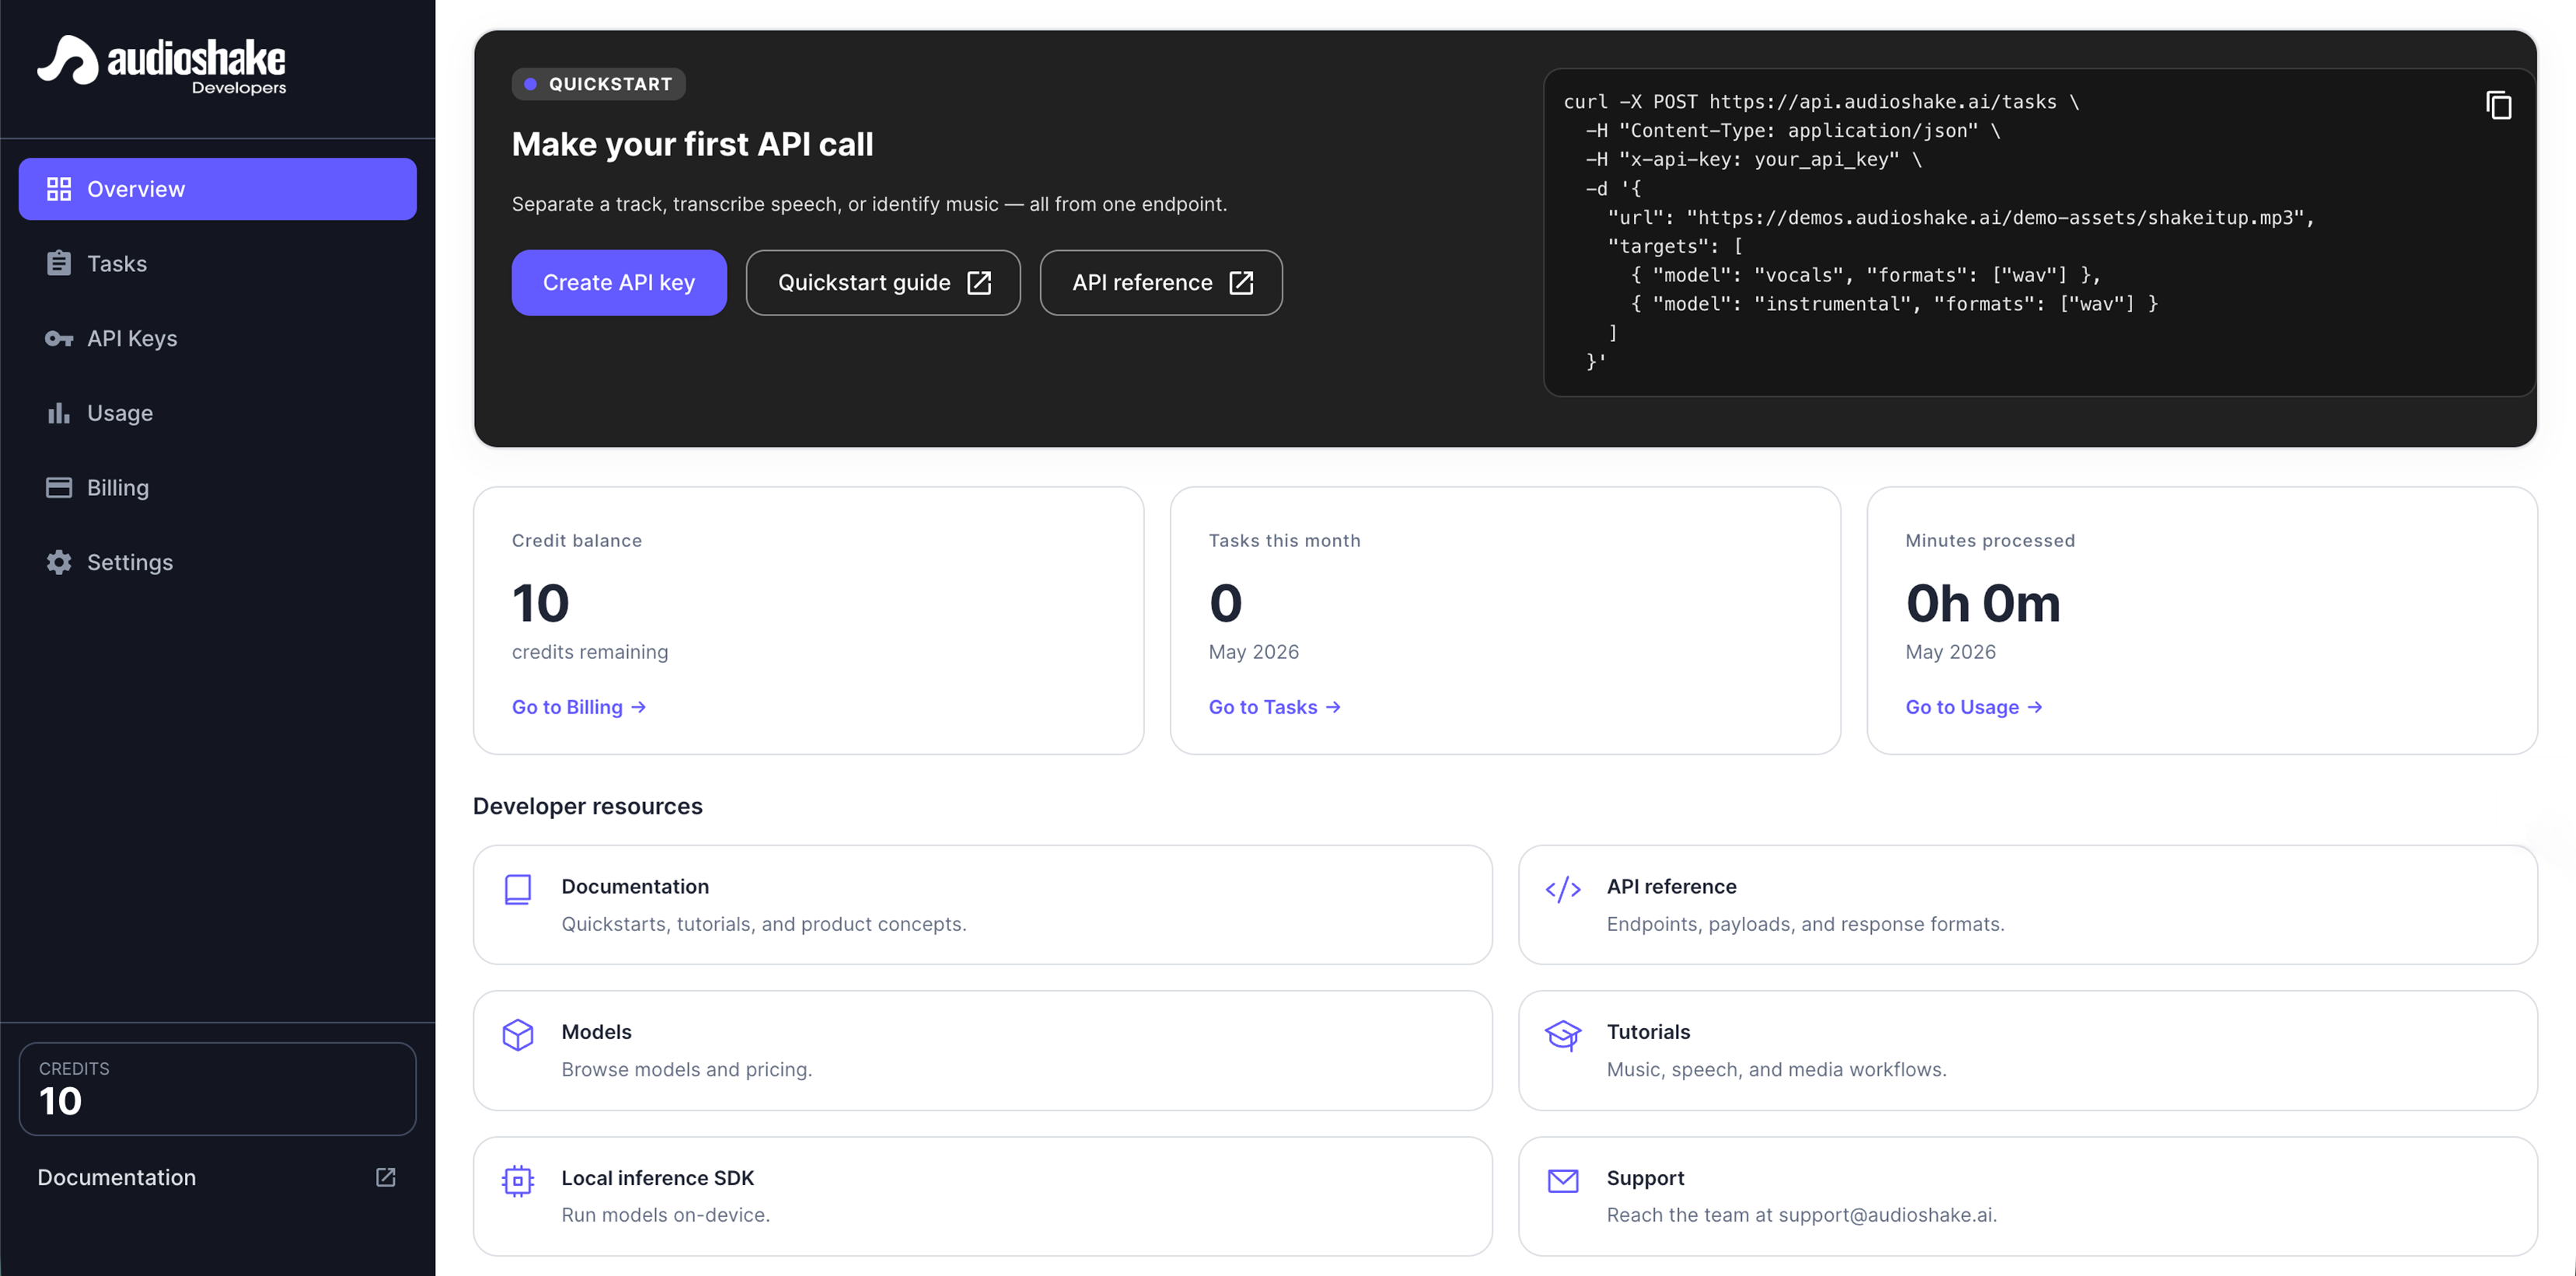Click arrow icon after Go to Billing
This screenshot has width=2576, height=1276.
point(638,707)
